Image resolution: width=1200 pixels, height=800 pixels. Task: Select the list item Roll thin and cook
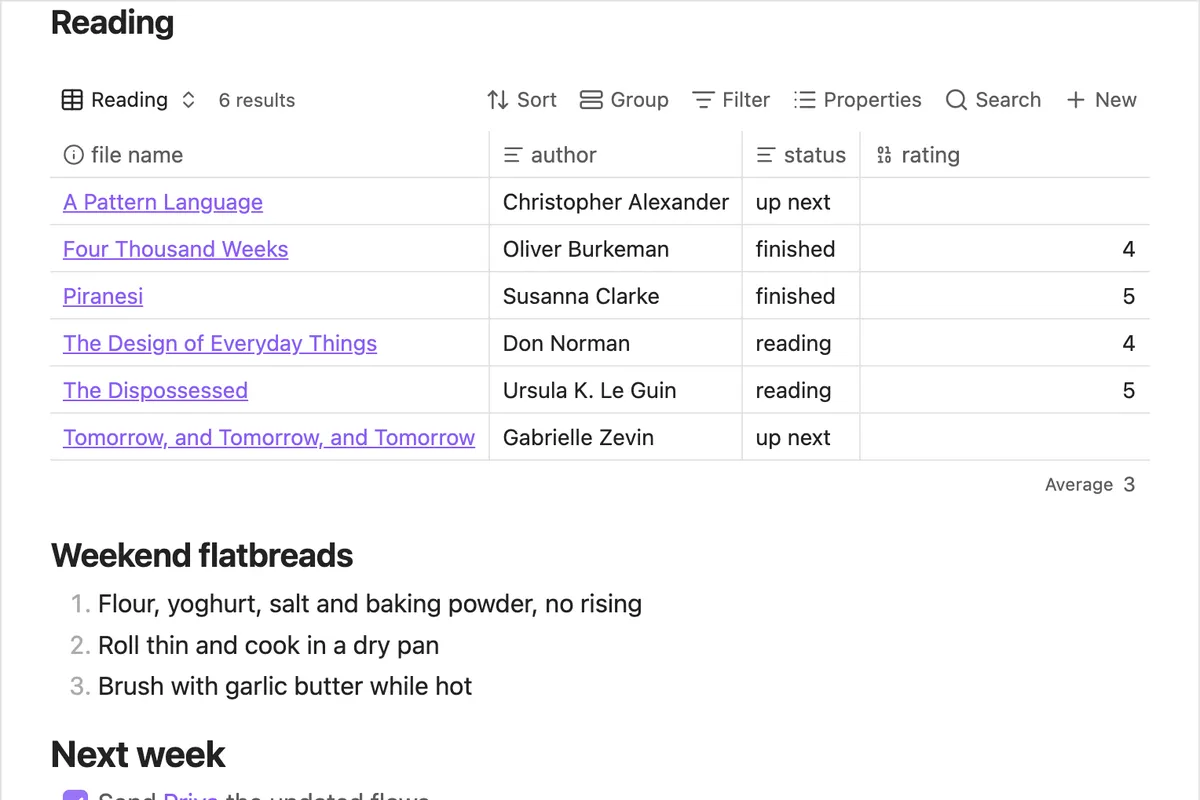click(x=268, y=645)
